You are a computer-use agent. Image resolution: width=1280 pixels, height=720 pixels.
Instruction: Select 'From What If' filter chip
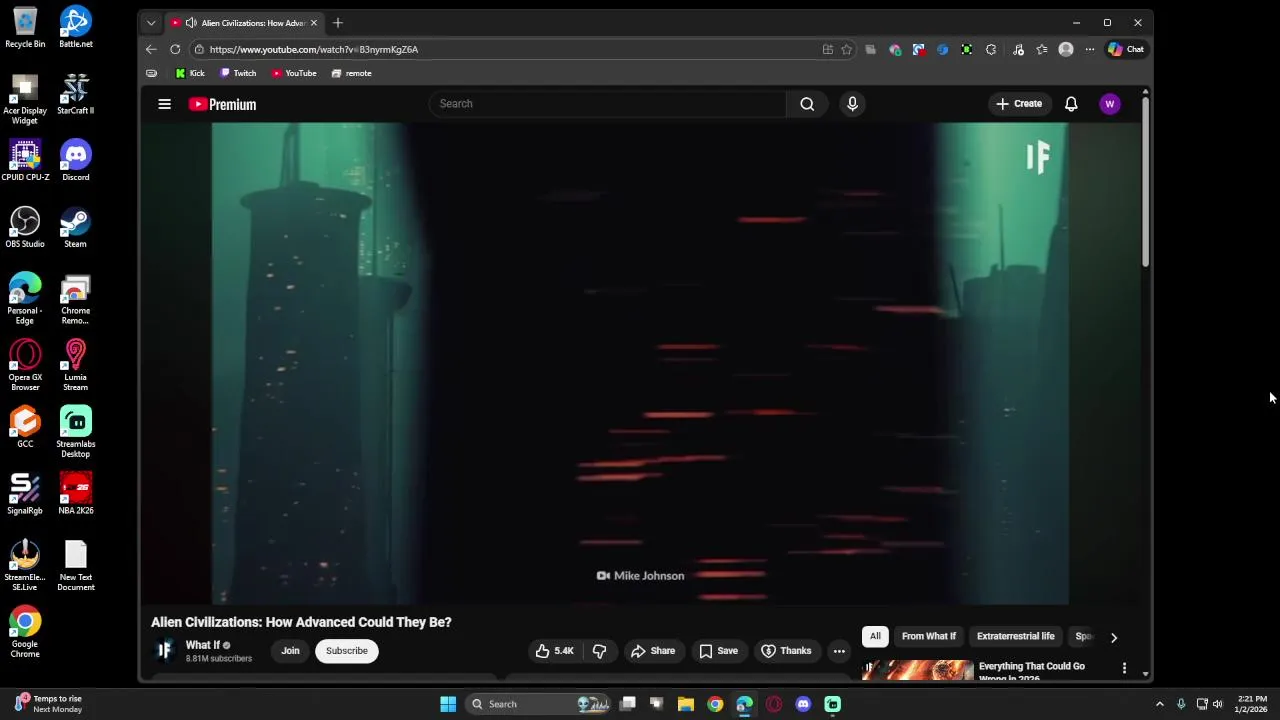tap(929, 636)
